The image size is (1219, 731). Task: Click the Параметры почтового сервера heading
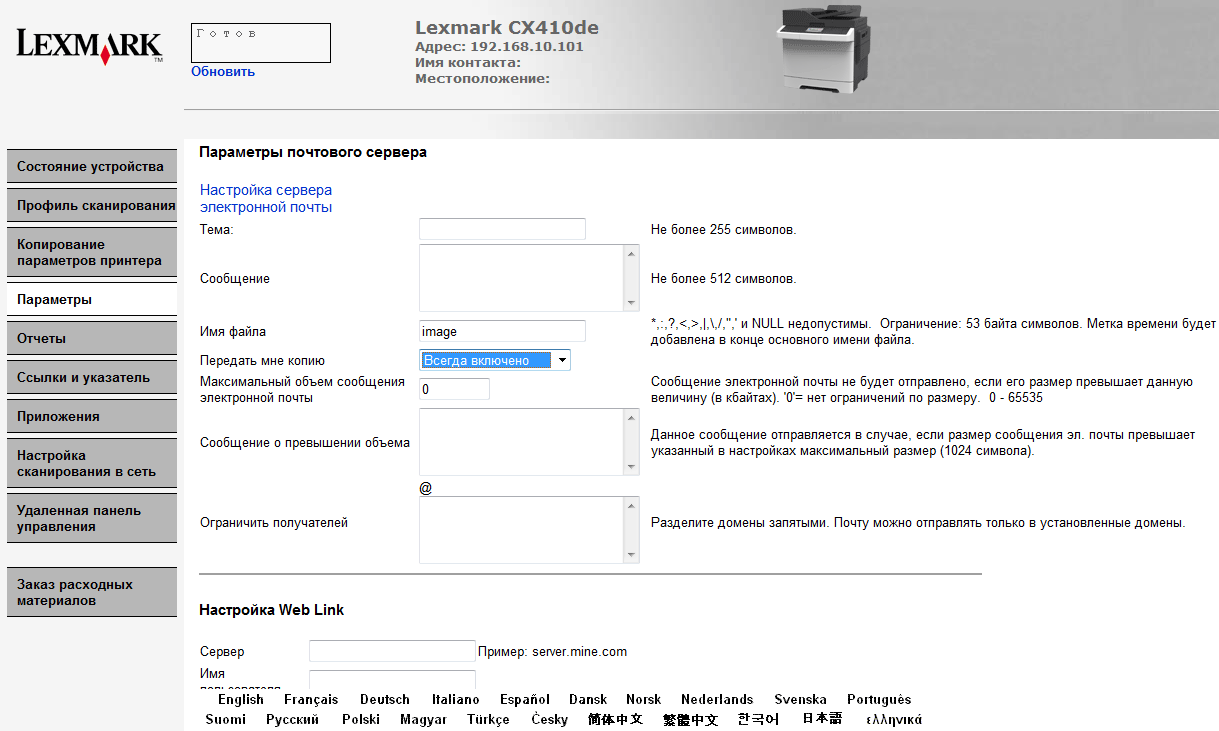coord(313,152)
